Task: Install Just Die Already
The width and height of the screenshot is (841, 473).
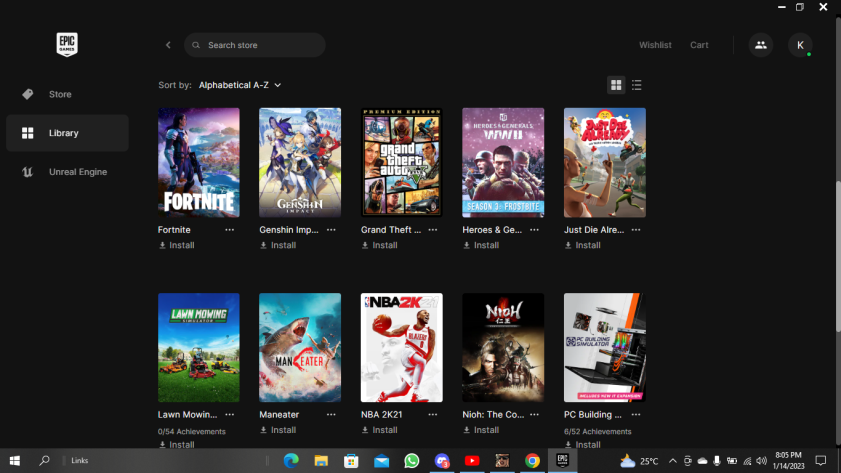Action: [x=582, y=245]
